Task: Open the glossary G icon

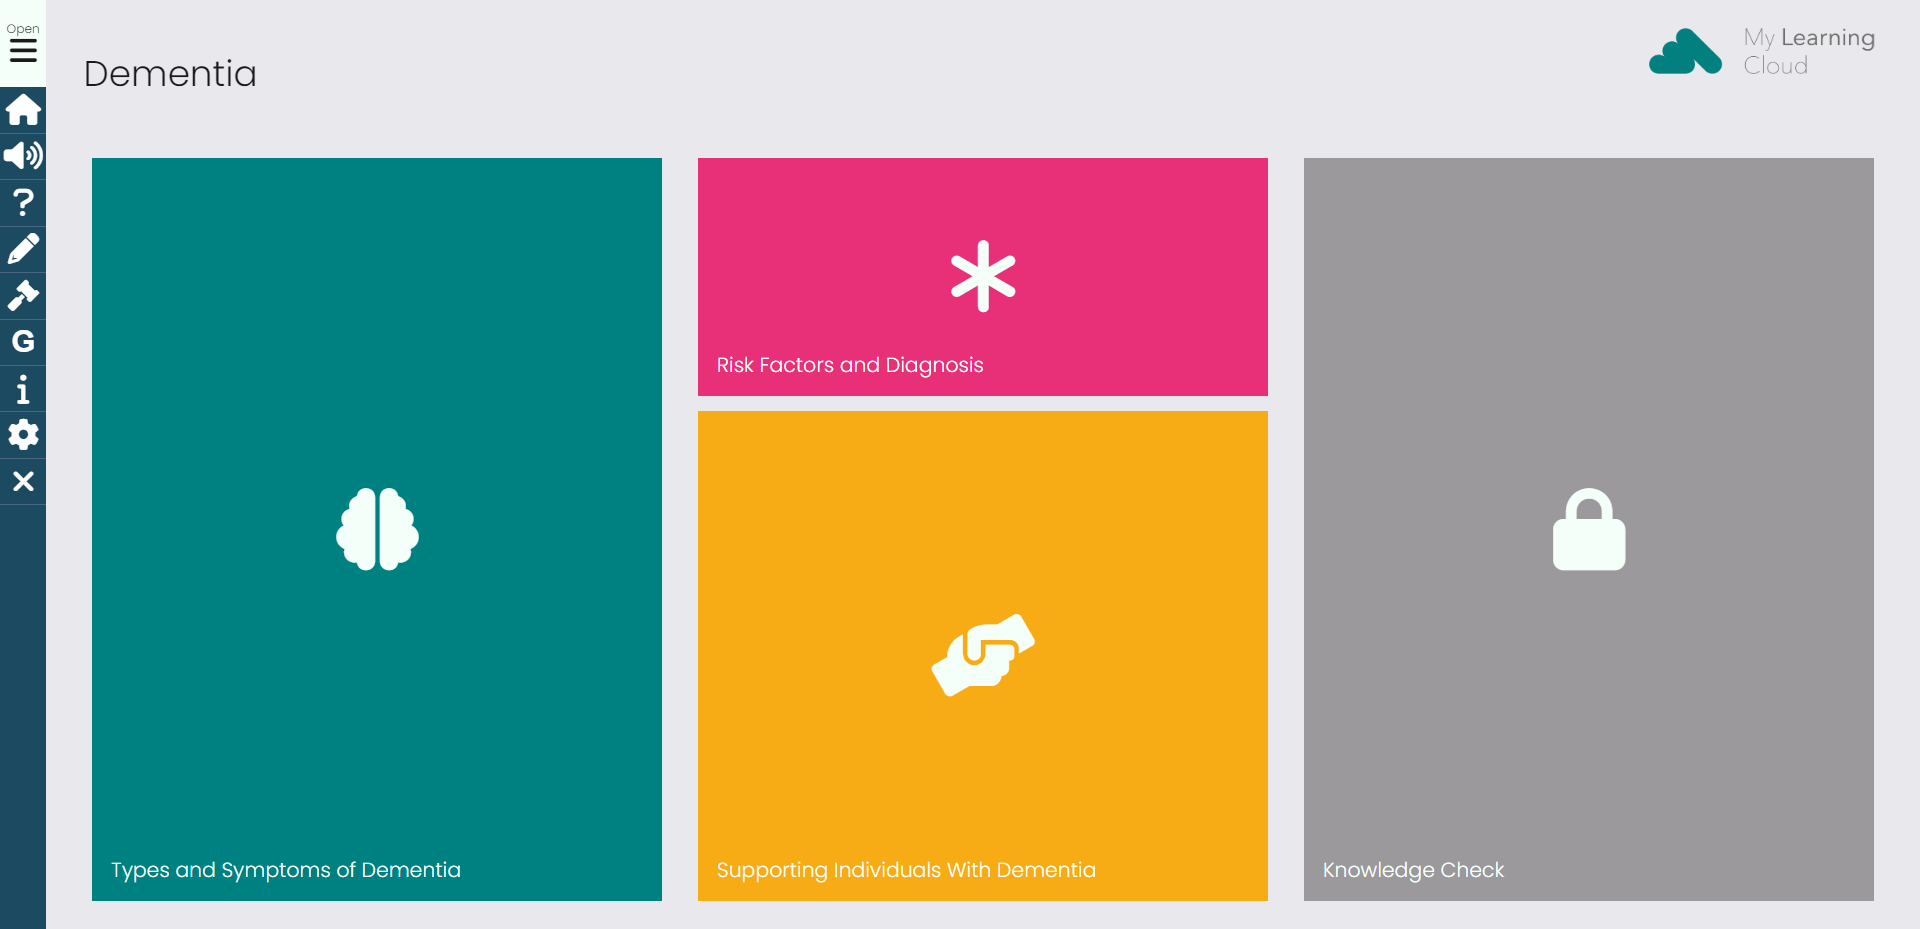Action: click(x=23, y=342)
